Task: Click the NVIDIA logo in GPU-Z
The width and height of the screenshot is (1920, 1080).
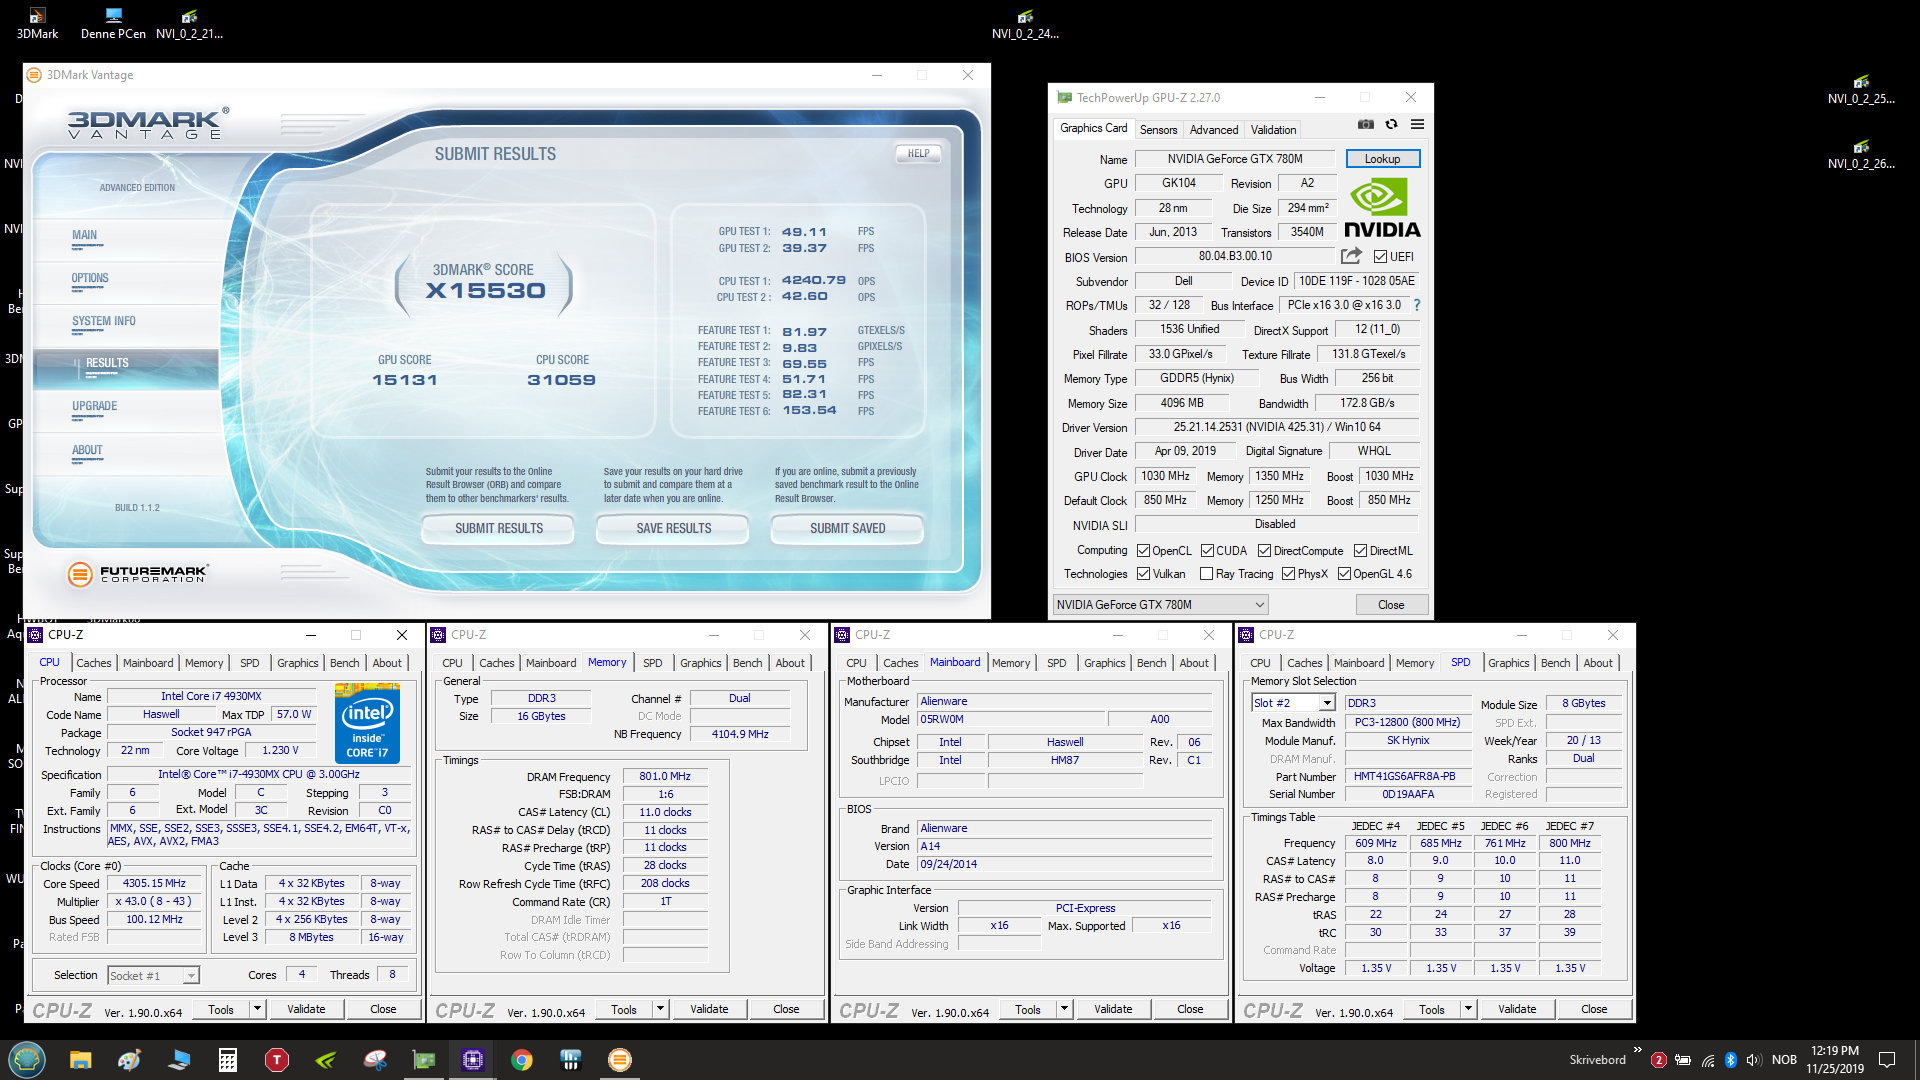Action: pyautogui.click(x=1382, y=208)
